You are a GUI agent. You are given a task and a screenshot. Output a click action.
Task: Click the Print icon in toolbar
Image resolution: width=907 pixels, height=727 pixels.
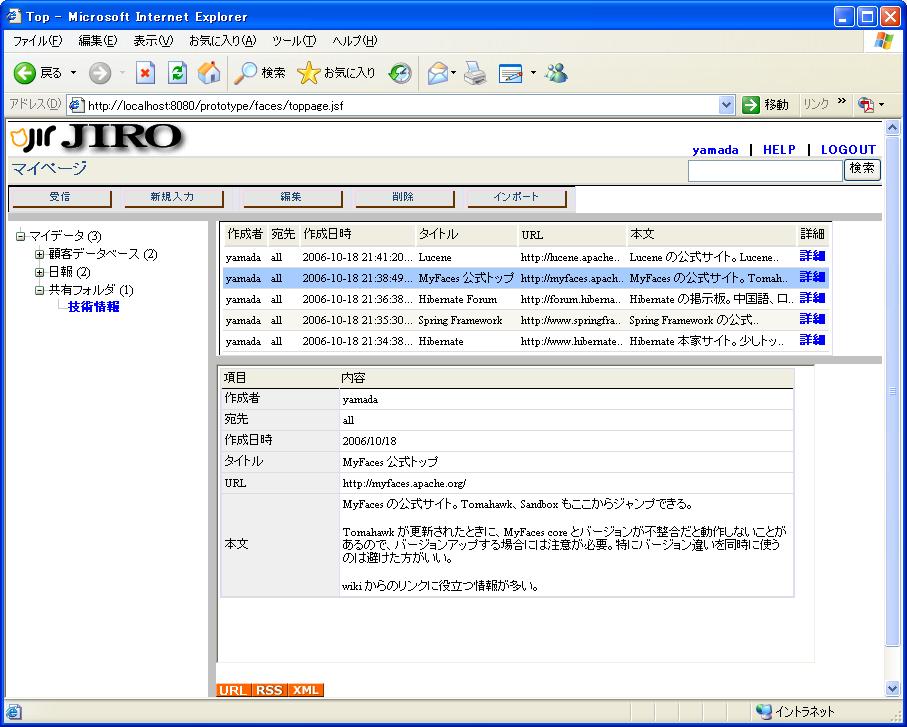click(x=474, y=73)
